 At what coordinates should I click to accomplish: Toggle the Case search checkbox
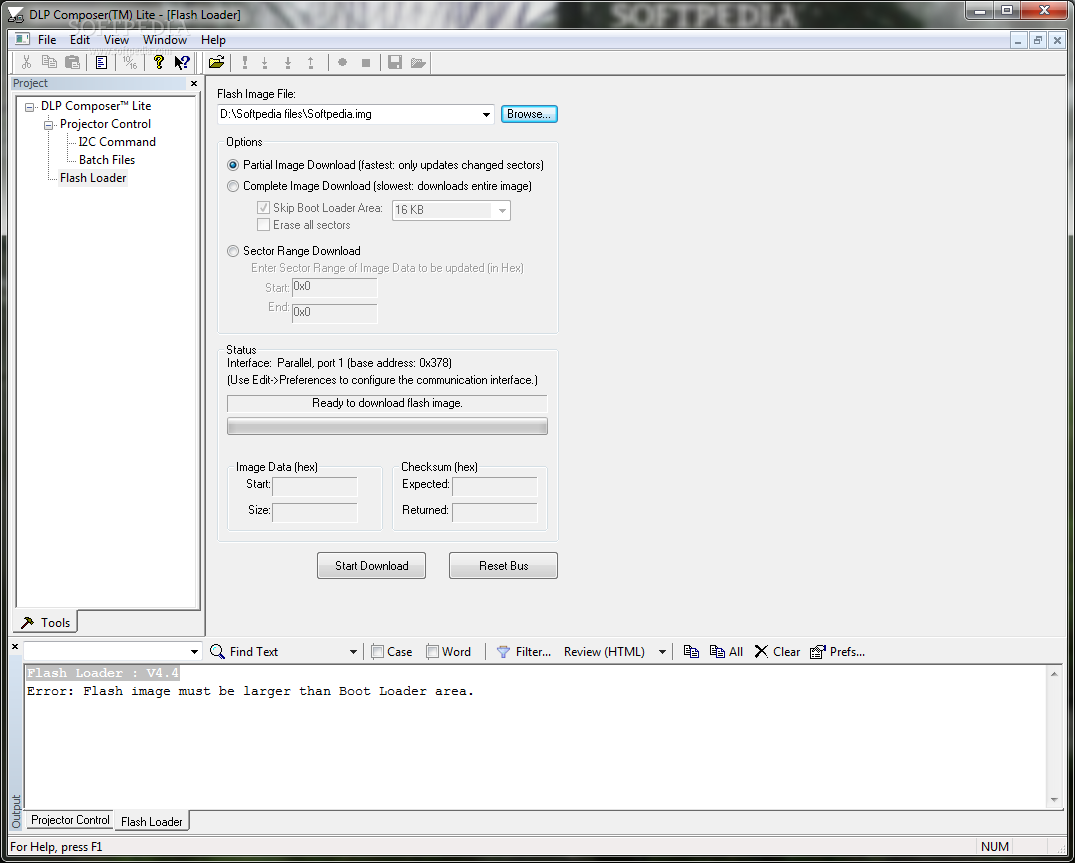(x=377, y=652)
